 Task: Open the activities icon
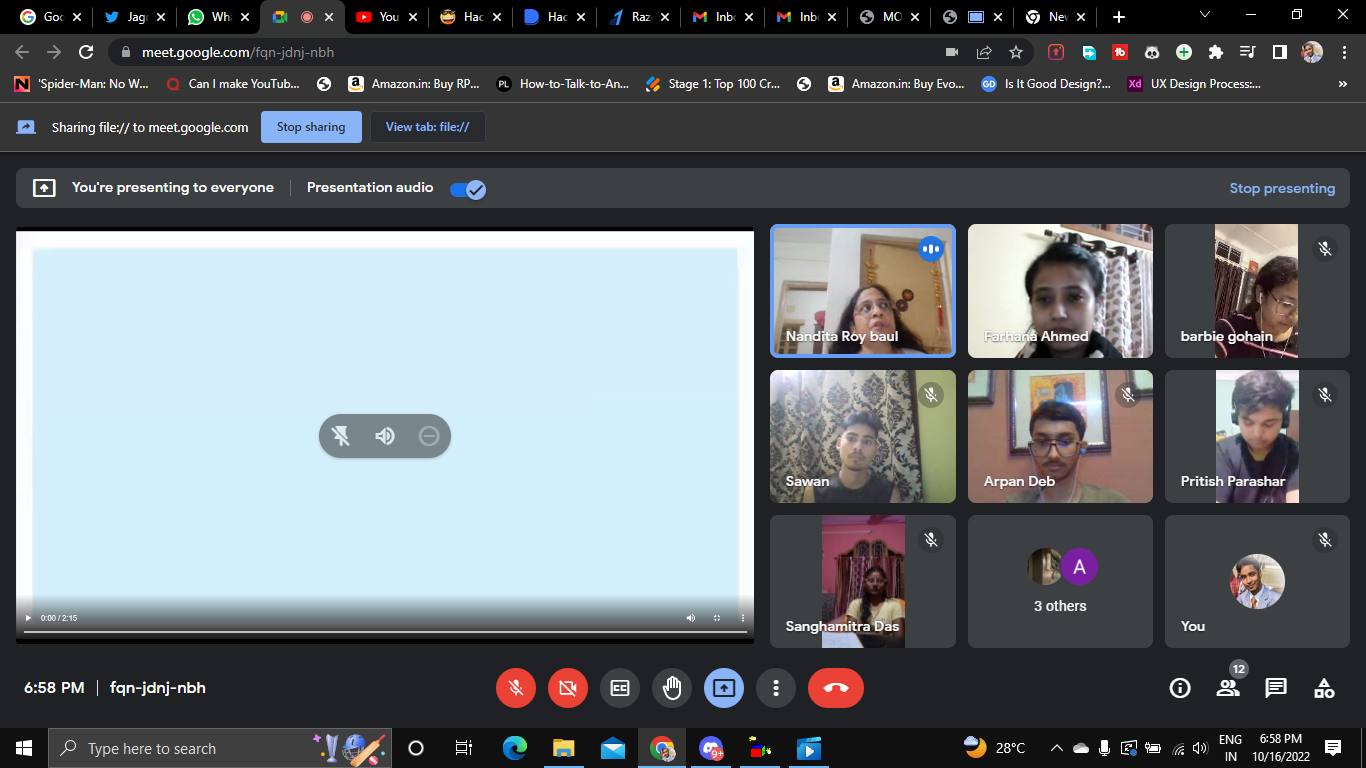click(x=1324, y=688)
